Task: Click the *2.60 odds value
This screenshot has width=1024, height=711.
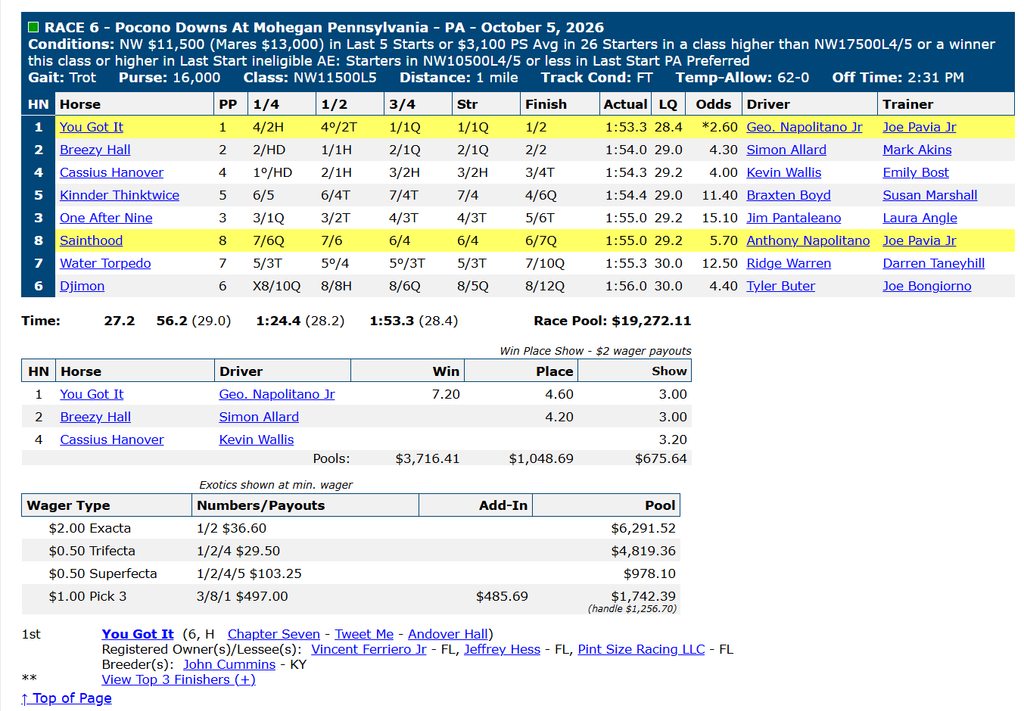Action: point(720,127)
